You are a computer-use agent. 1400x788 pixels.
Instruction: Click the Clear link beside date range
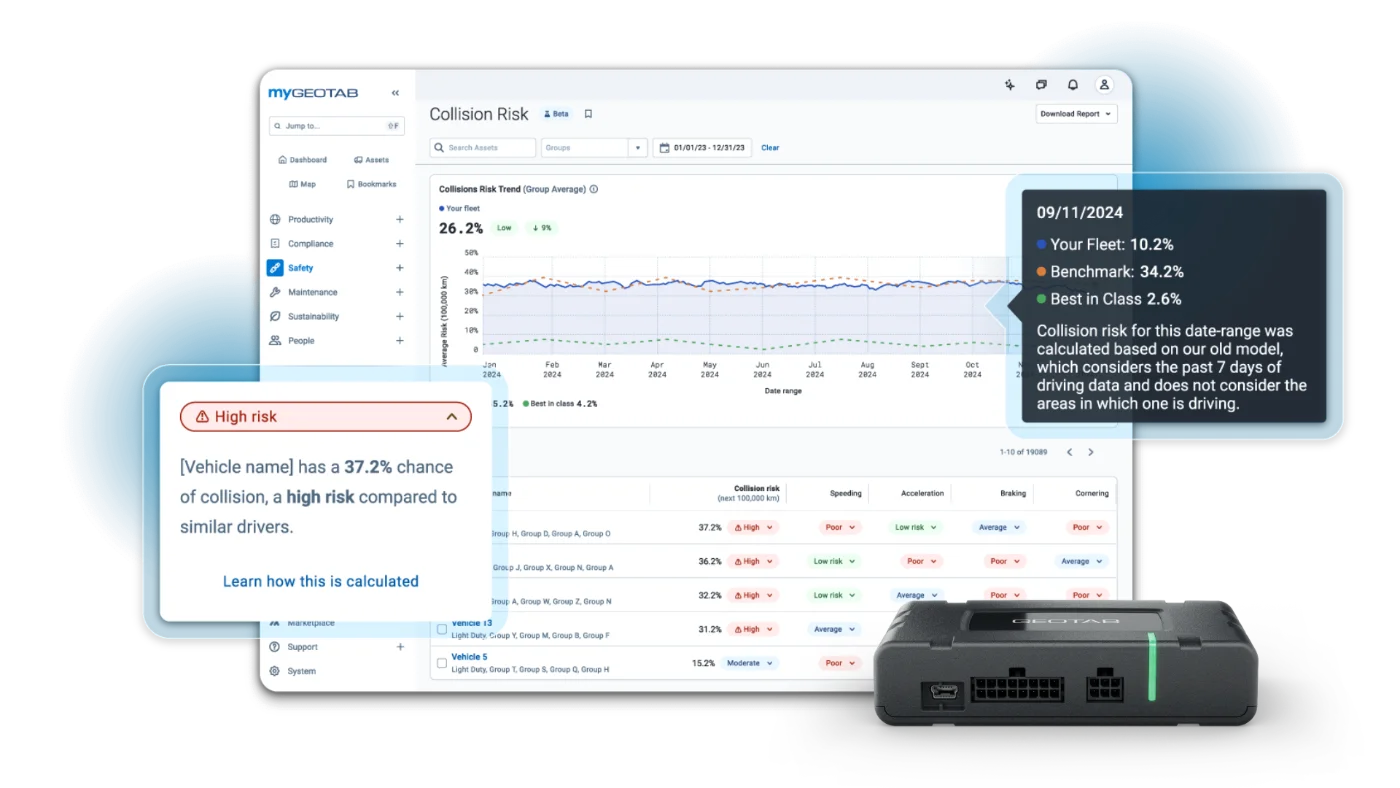click(x=770, y=147)
